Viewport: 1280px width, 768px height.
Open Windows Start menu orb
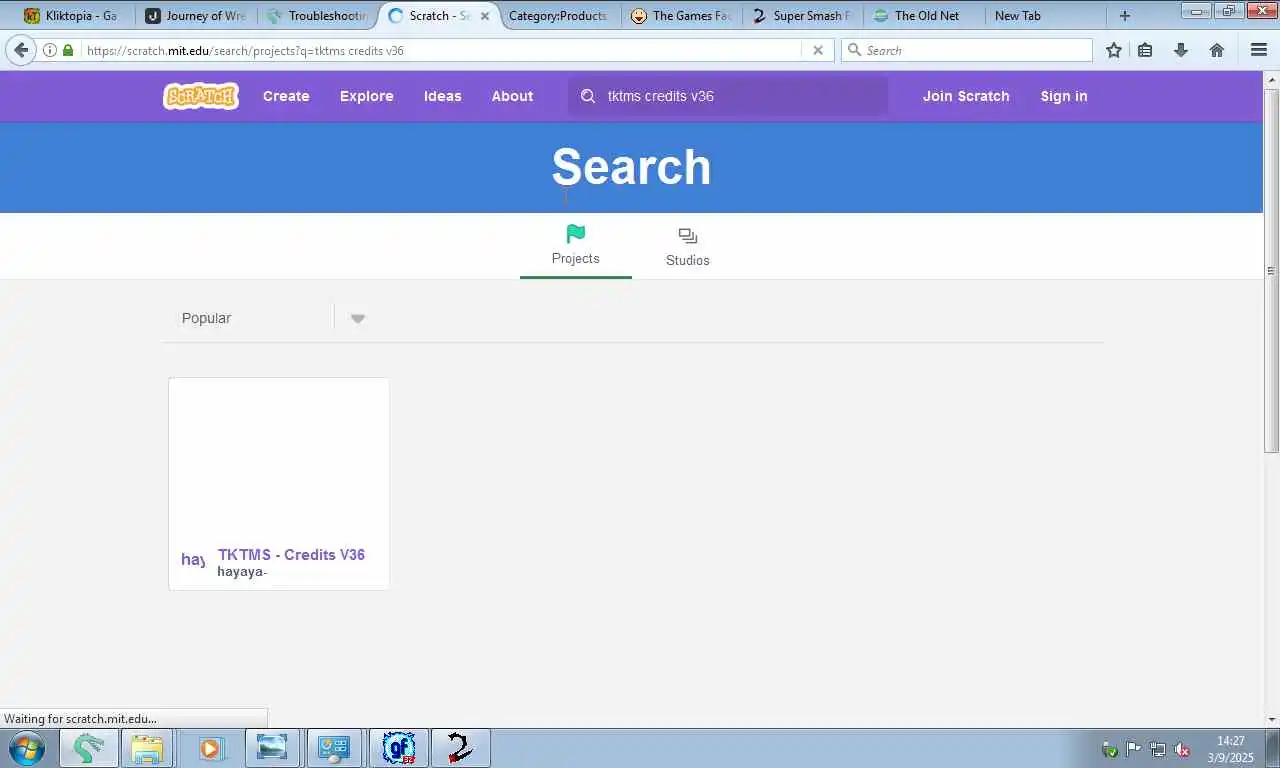pyautogui.click(x=27, y=748)
